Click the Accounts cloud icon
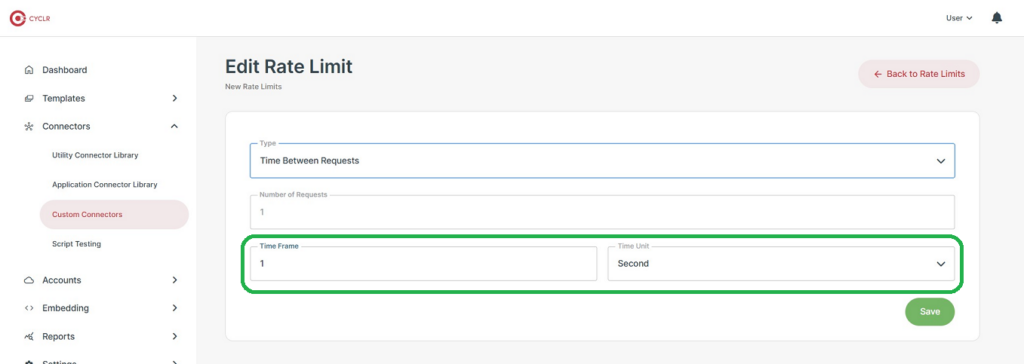The height and width of the screenshot is (364, 1024). (x=29, y=280)
